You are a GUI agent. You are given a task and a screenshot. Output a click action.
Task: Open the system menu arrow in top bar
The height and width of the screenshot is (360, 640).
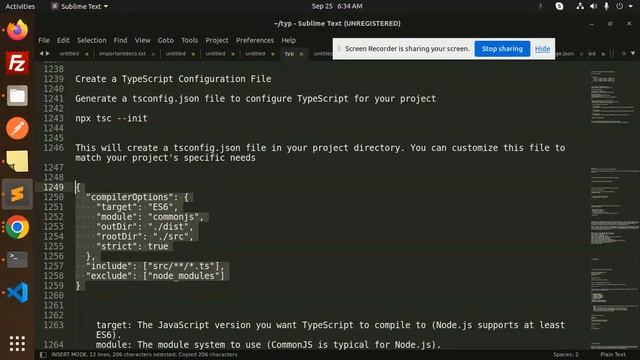[631, 6]
